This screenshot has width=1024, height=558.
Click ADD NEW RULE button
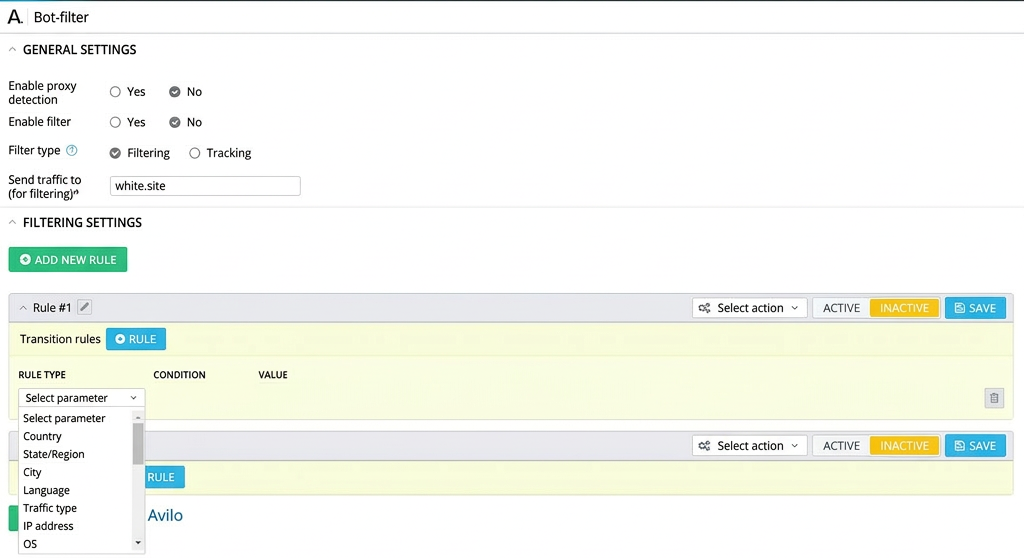pos(68,259)
